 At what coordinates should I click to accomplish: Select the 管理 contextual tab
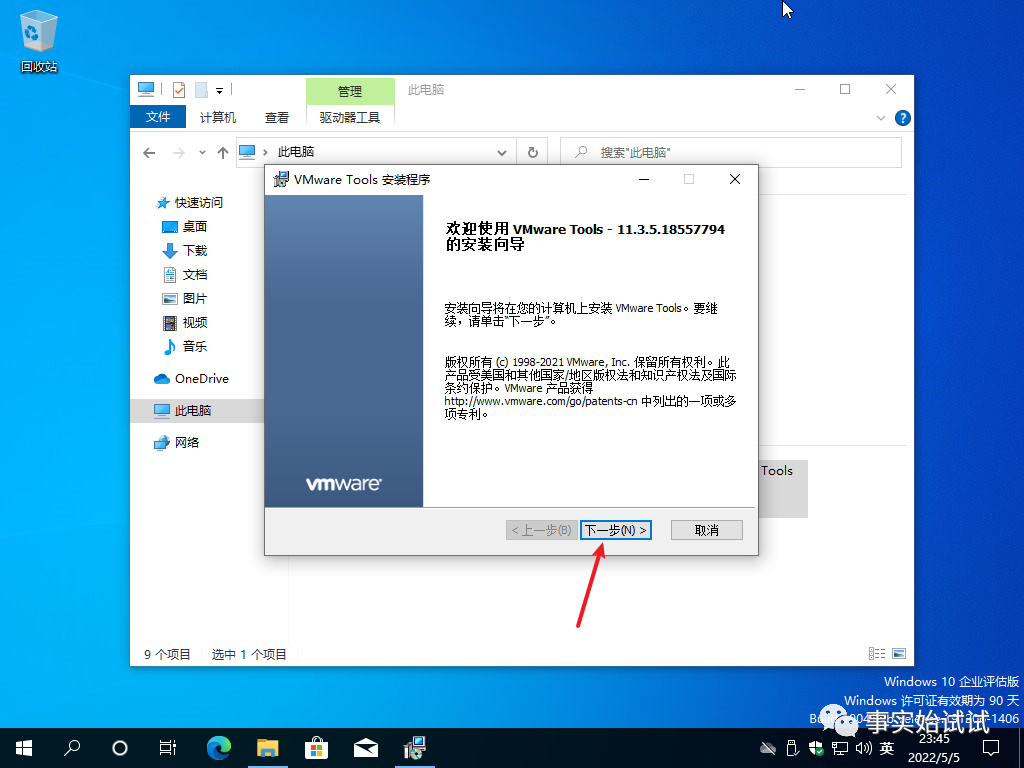point(350,91)
